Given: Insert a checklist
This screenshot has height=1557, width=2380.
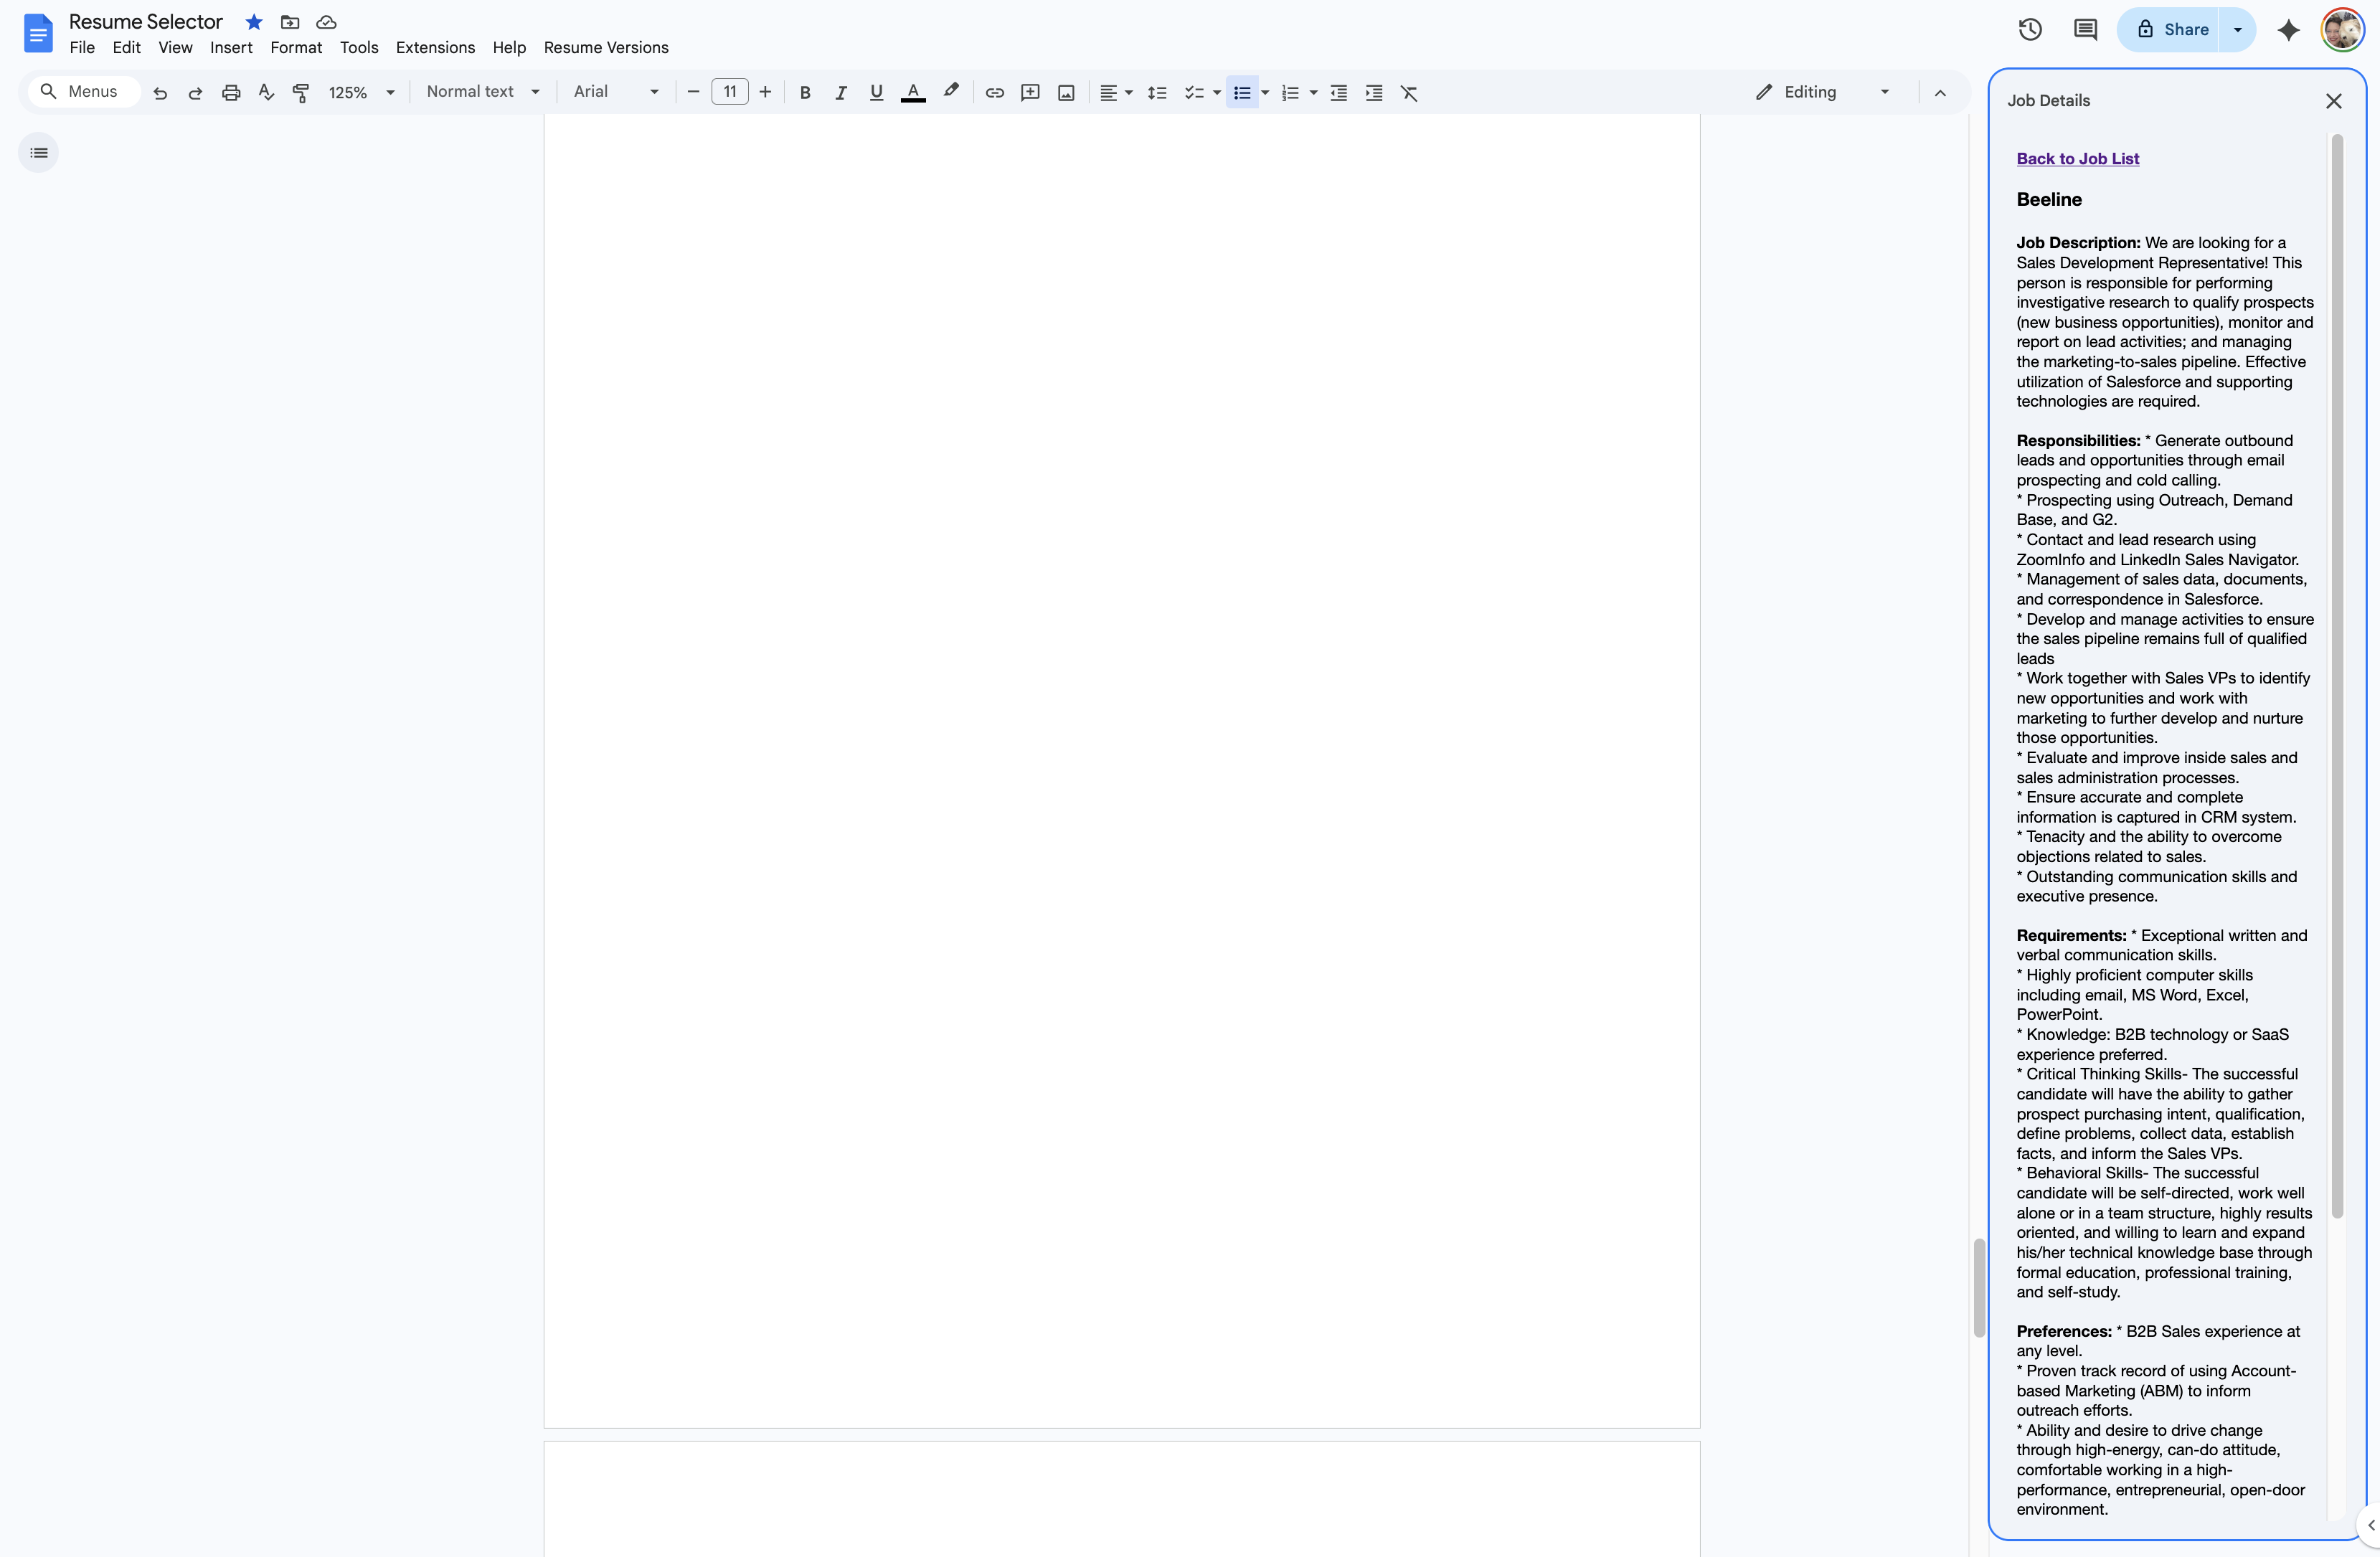Looking at the screenshot, I should pos(1194,93).
